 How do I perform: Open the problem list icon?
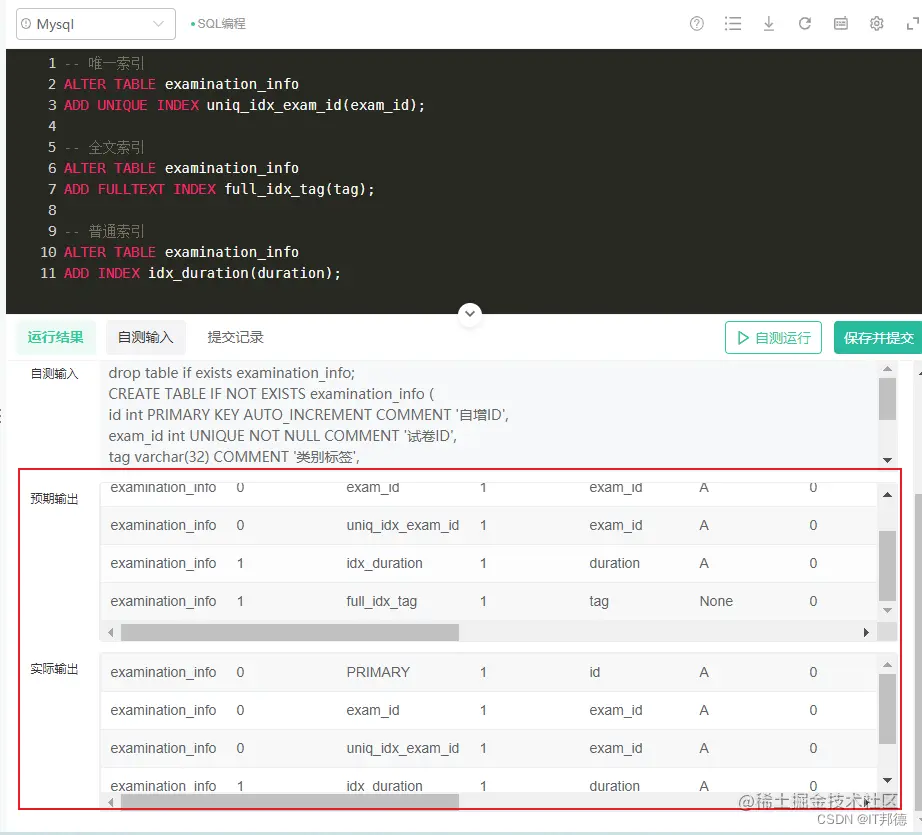733,24
